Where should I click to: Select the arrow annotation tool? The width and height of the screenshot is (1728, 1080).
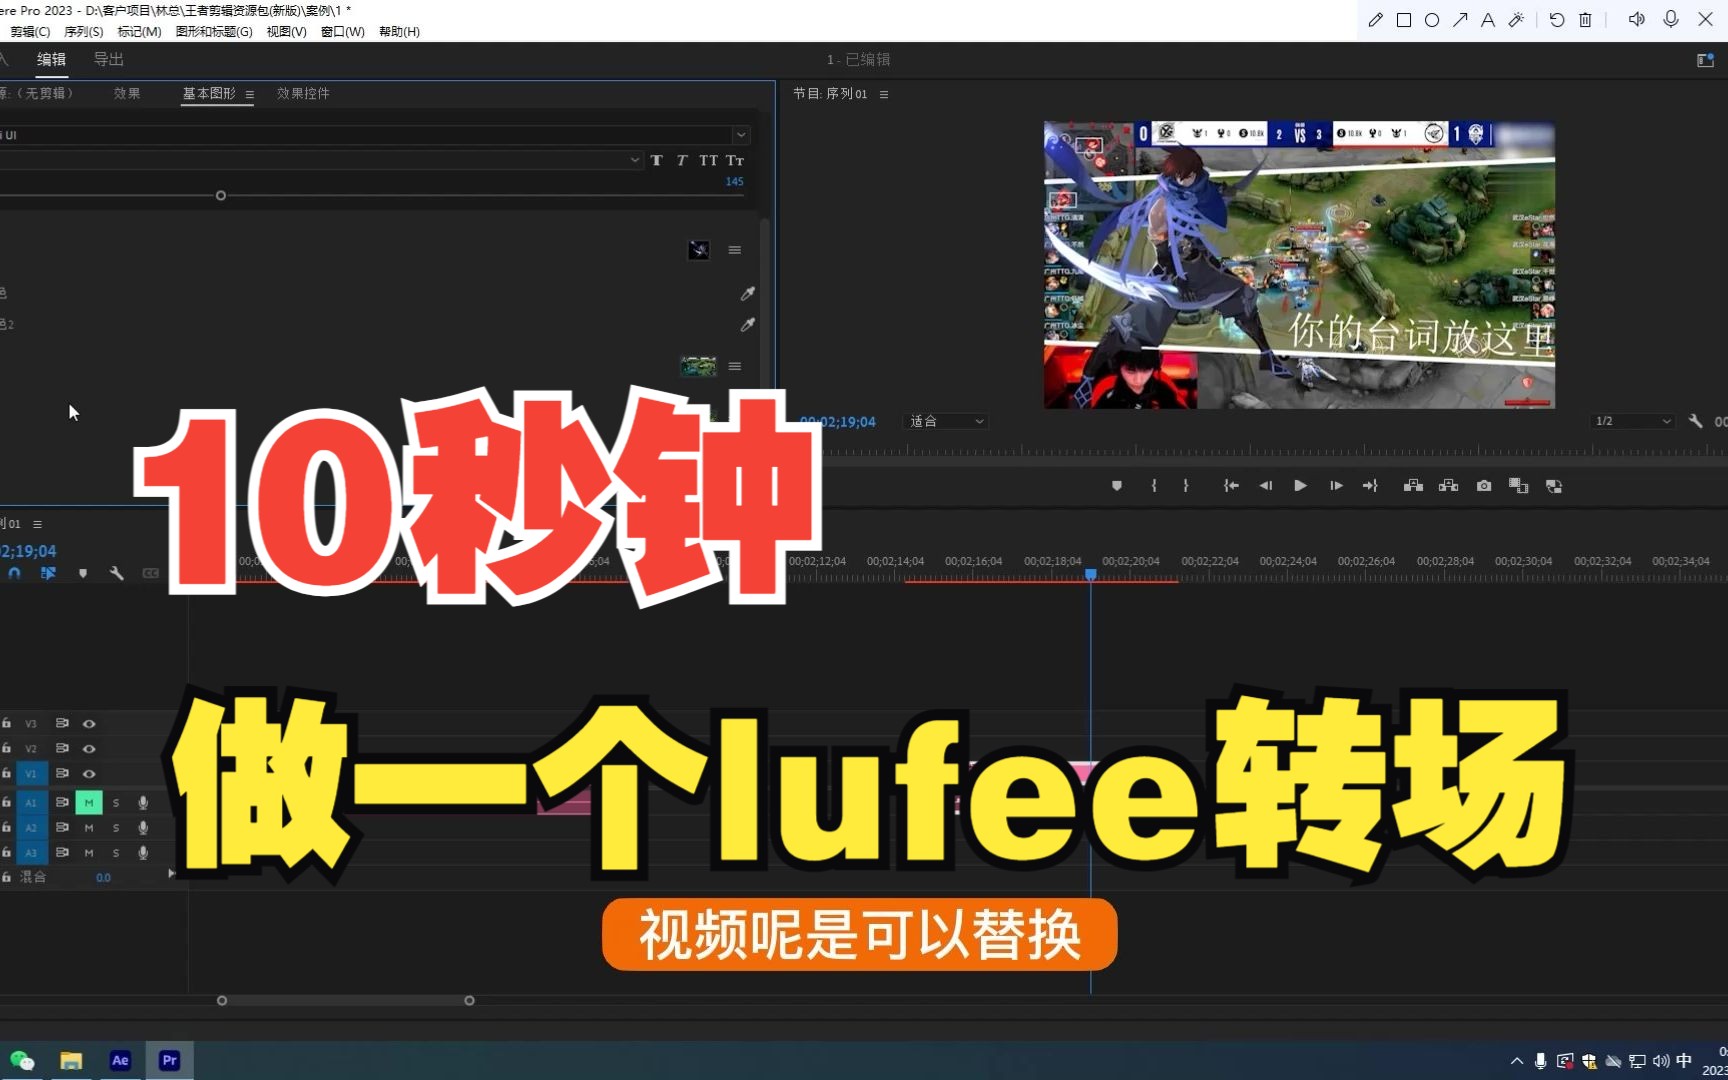click(1460, 20)
